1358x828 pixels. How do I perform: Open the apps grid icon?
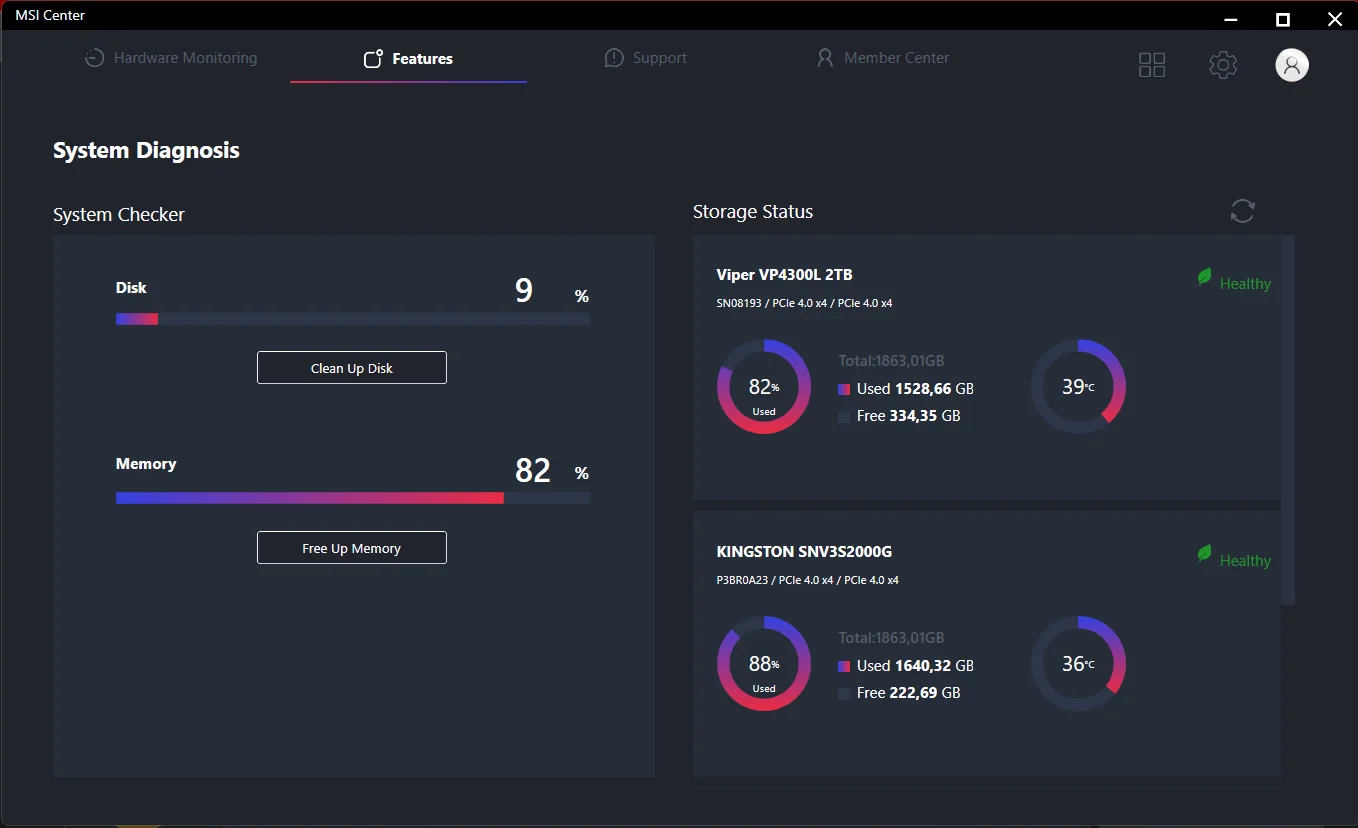(1152, 65)
